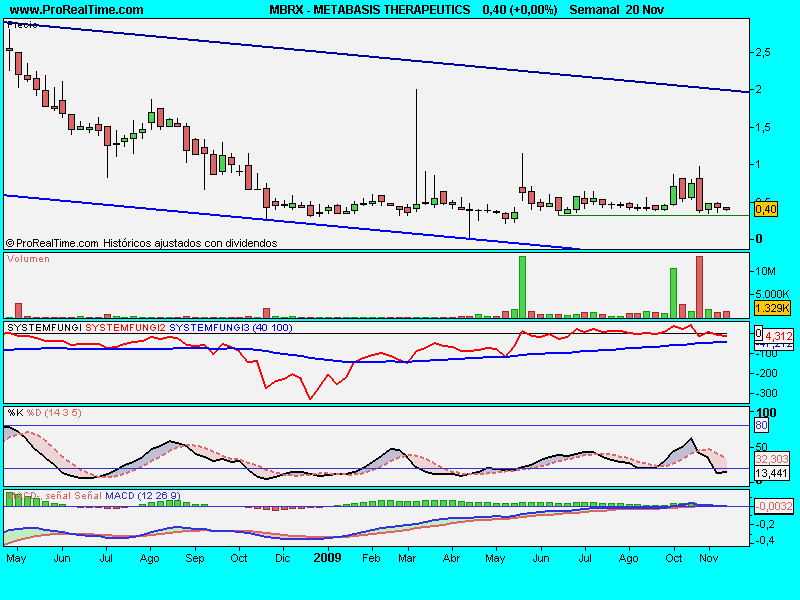The height and width of the screenshot is (600, 800).
Task: Click the green horizontal support line
Action: 654,215
